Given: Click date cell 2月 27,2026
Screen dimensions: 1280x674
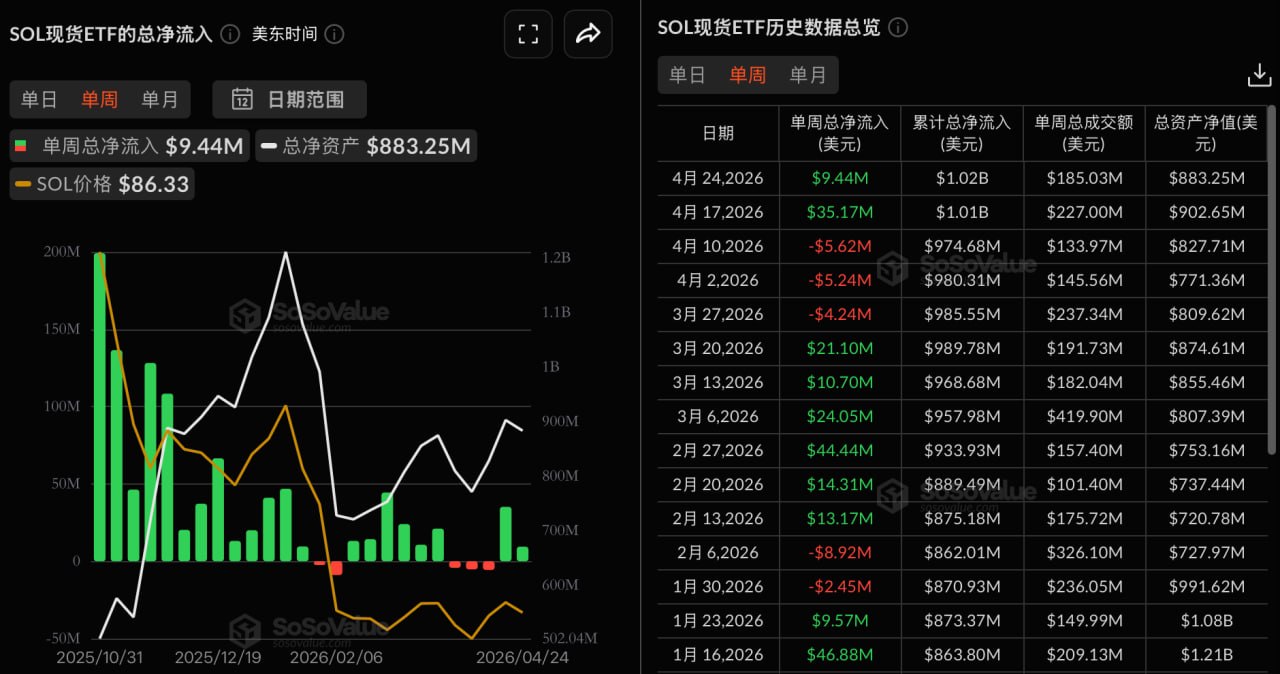Looking at the screenshot, I should click(x=718, y=450).
